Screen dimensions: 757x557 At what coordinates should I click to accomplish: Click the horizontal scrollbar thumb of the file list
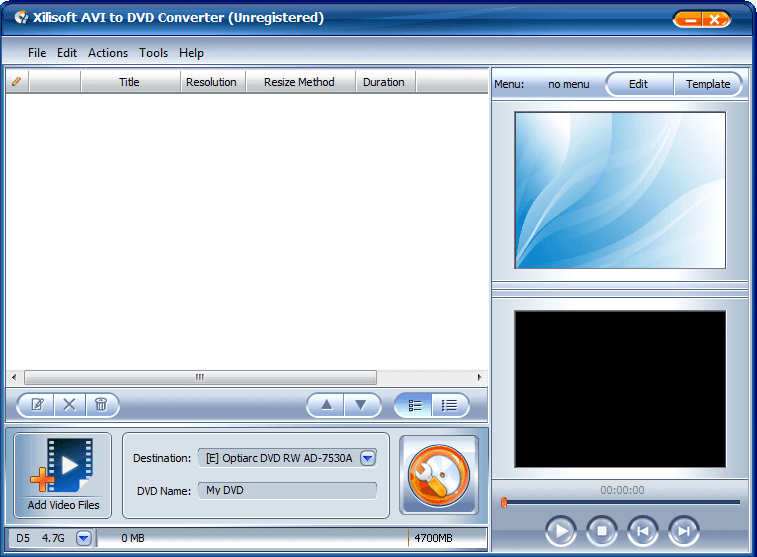200,377
